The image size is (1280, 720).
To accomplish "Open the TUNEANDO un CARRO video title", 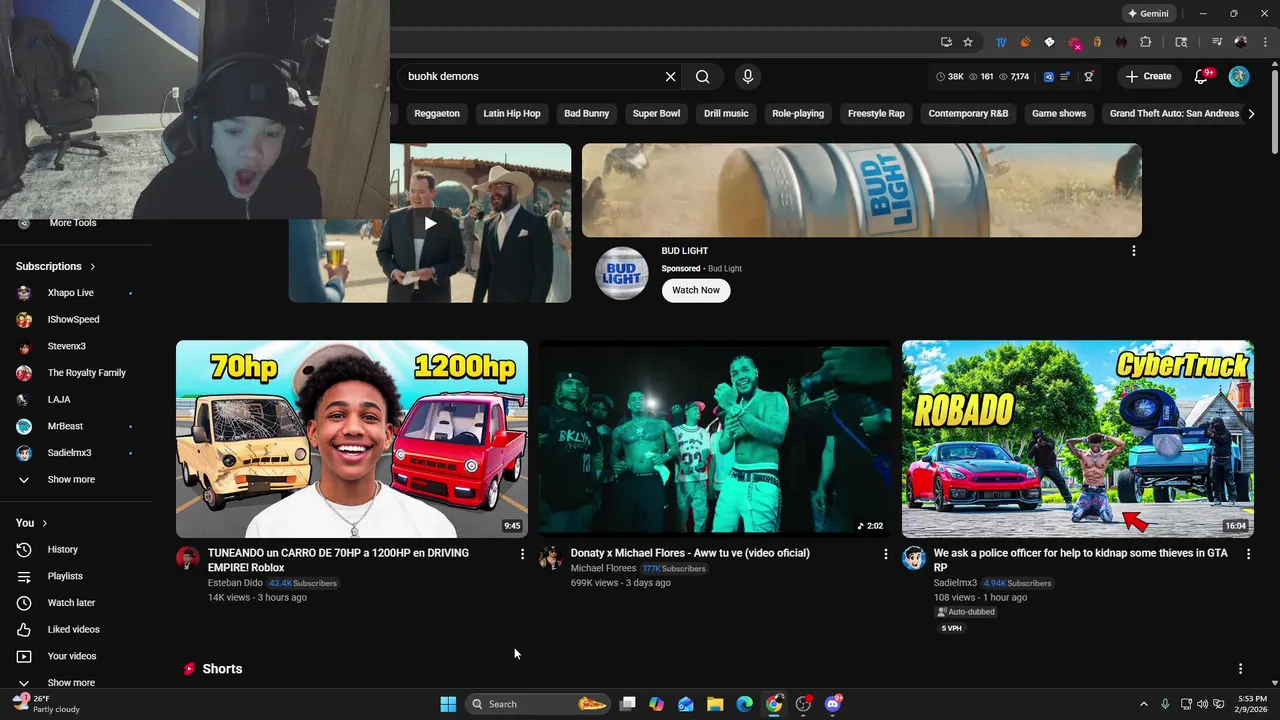I will click(338, 560).
